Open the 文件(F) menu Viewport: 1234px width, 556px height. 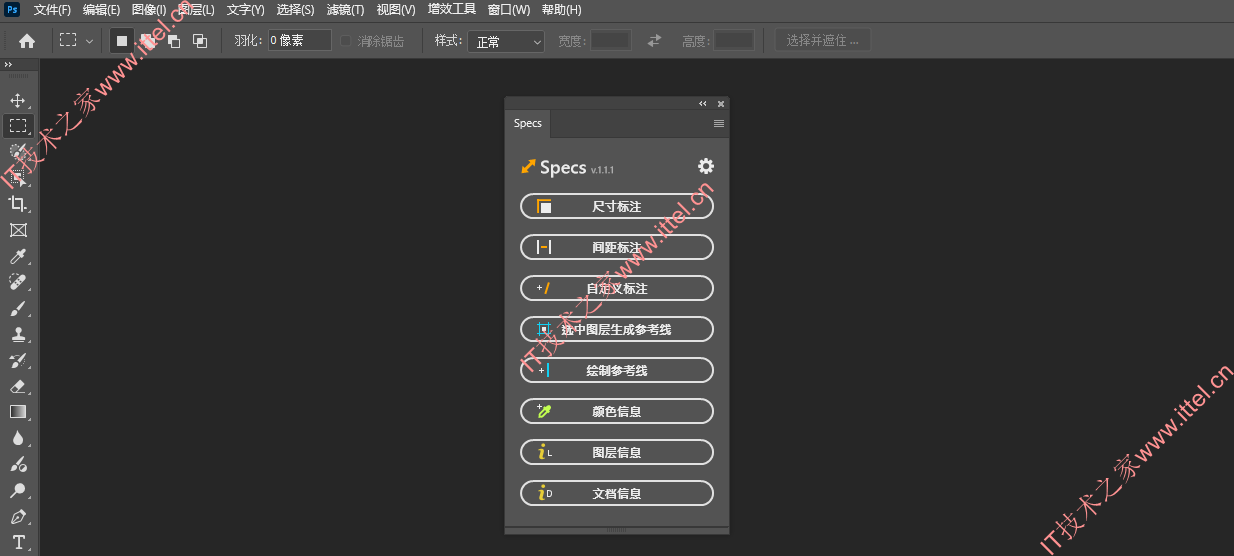pyautogui.click(x=52, y=10)
